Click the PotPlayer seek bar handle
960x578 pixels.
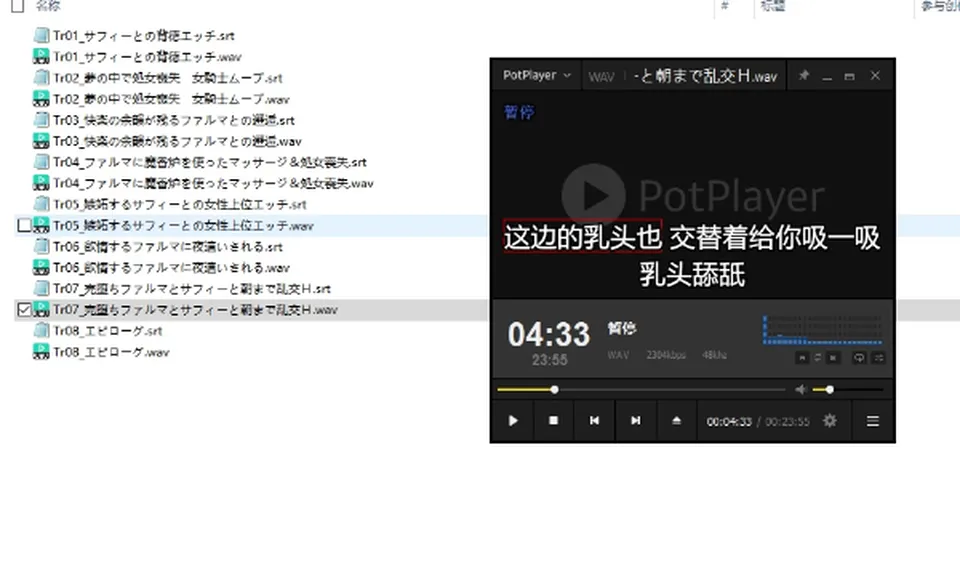pos(554,389)
